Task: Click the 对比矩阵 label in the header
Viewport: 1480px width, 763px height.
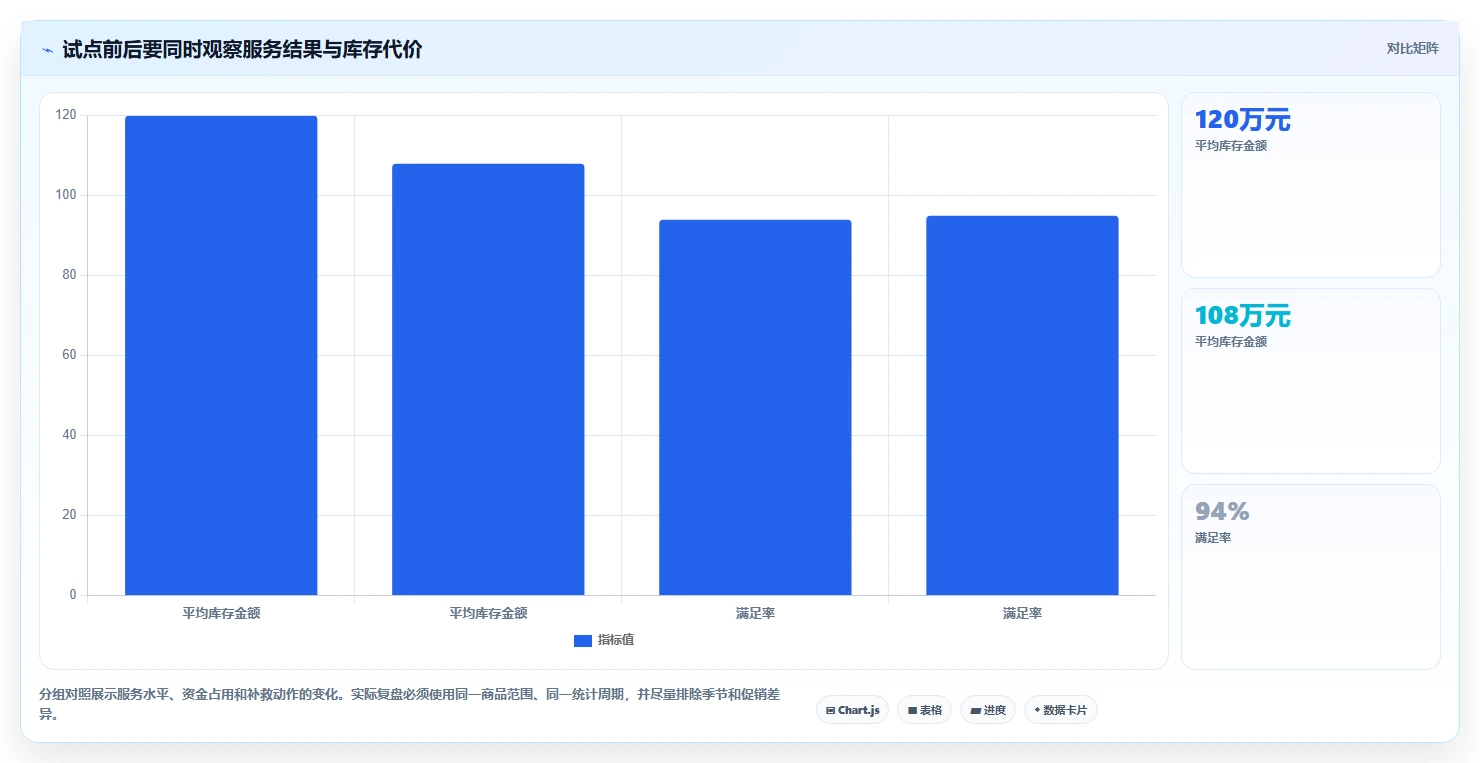Action: click(1412, 48)
